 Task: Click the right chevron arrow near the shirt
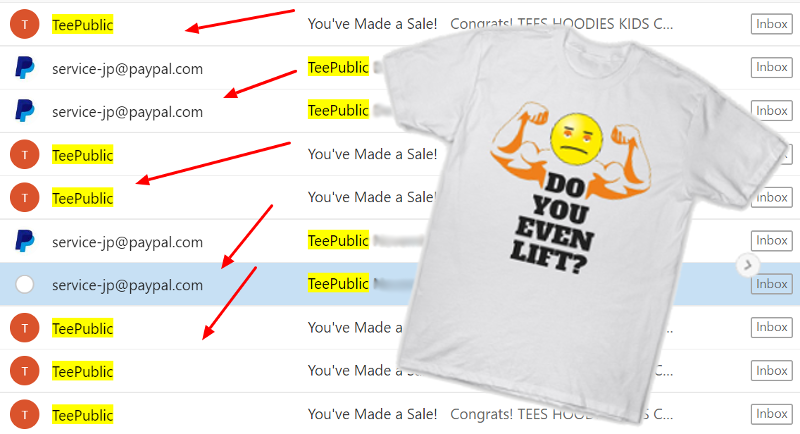(747, 265)
